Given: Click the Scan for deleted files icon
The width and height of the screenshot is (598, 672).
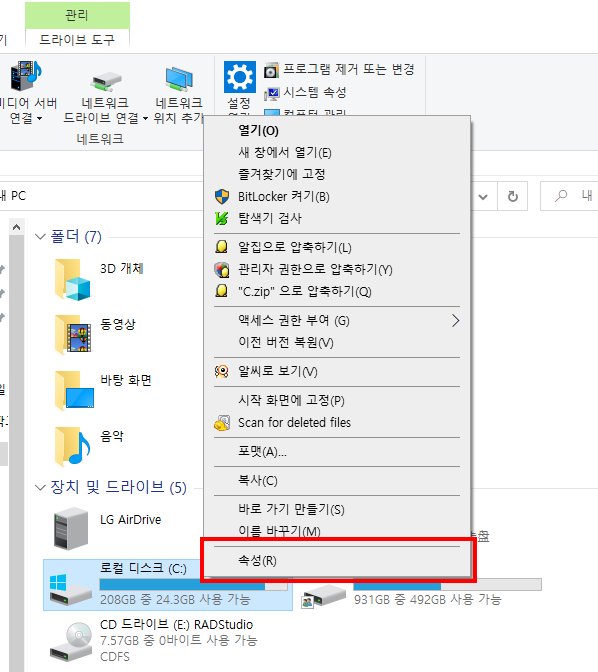Looking at the screenshot, I should (222, 423).
